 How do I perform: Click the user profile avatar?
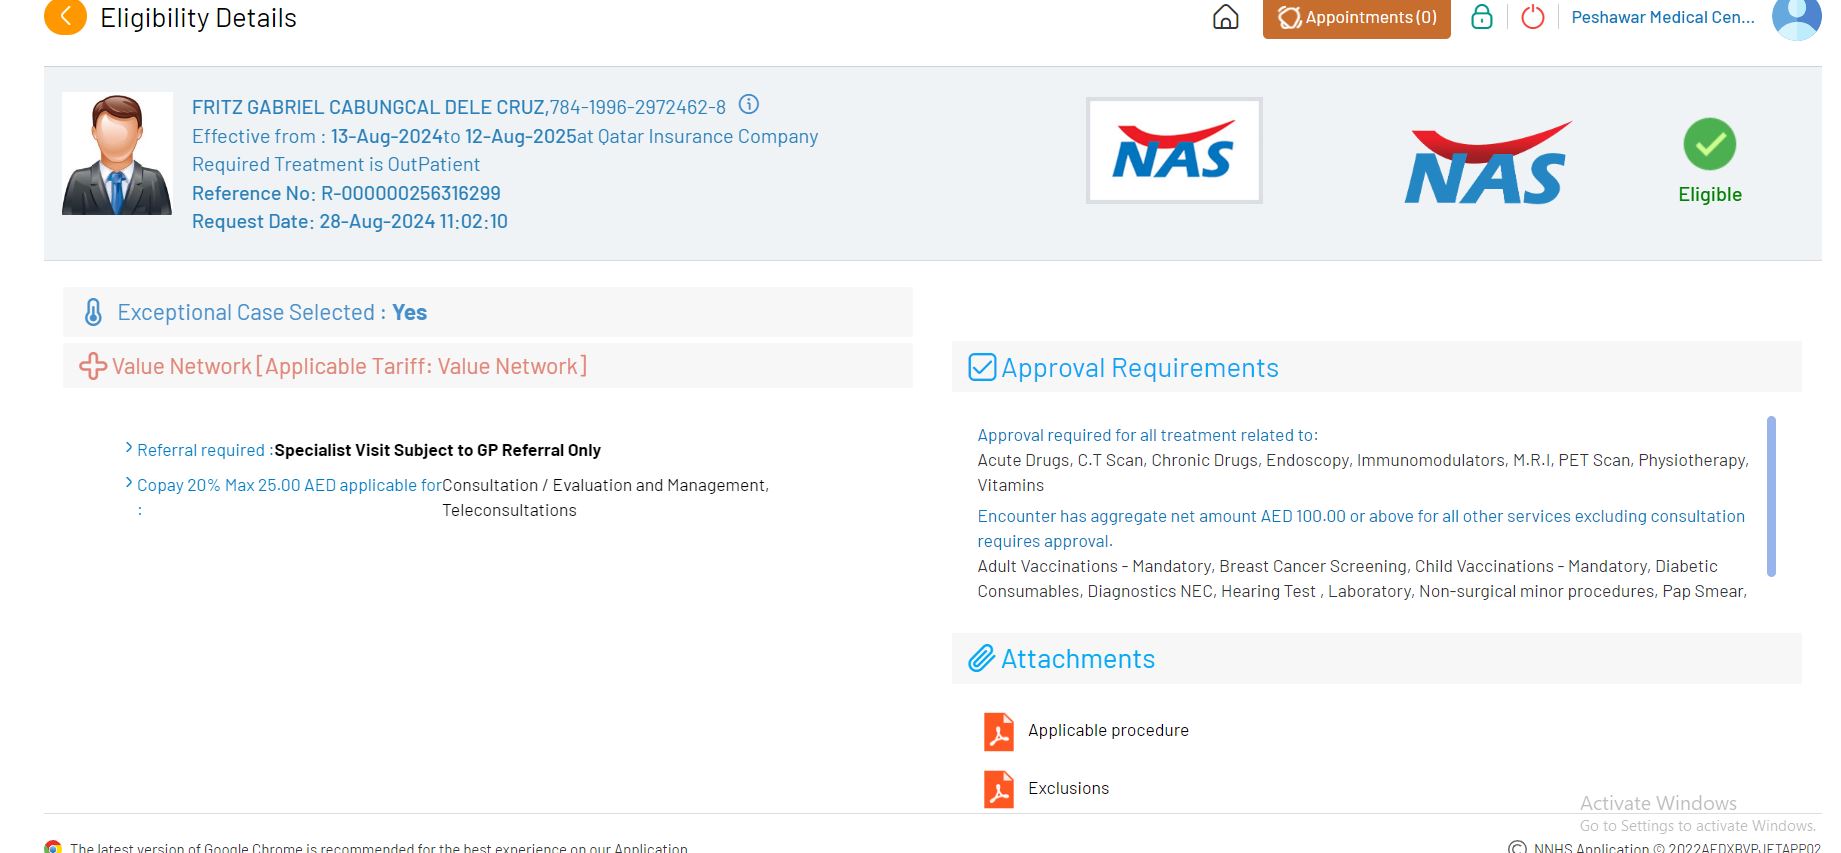(1796, 17)
